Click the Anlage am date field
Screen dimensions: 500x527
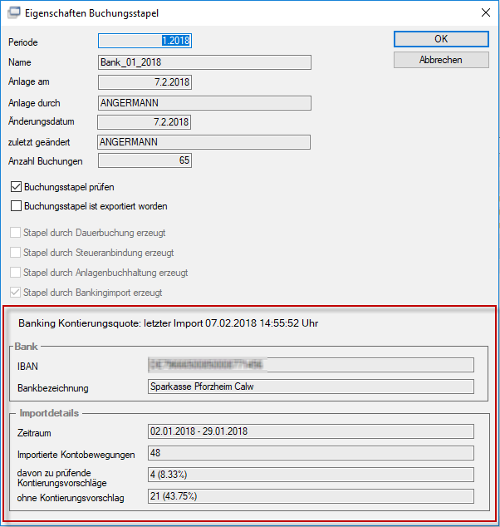[145, 82]
